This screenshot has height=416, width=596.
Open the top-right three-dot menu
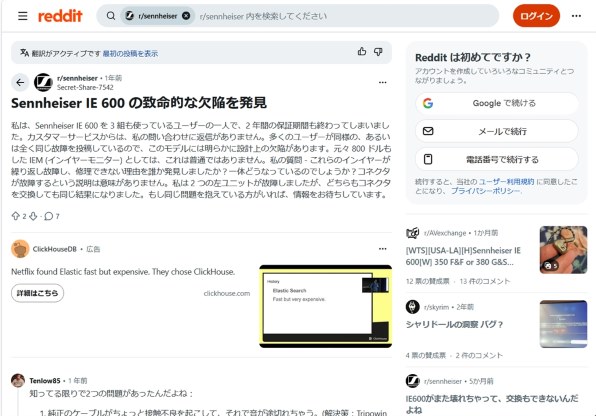(576, 16)
